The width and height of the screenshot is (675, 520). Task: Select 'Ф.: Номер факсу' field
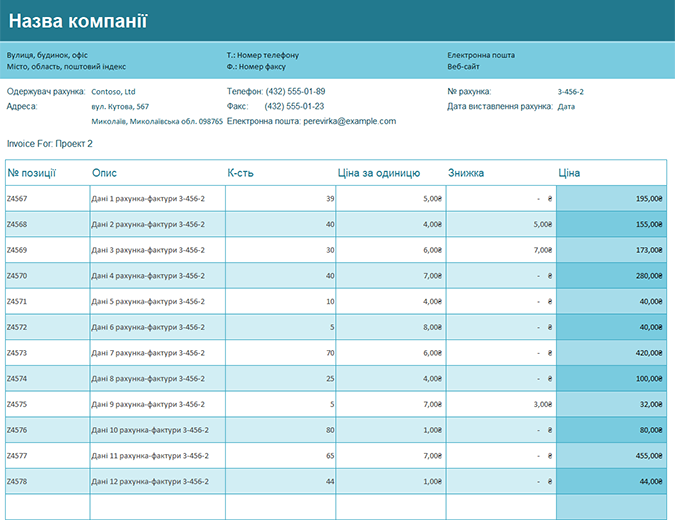click(x=256, y=67)
